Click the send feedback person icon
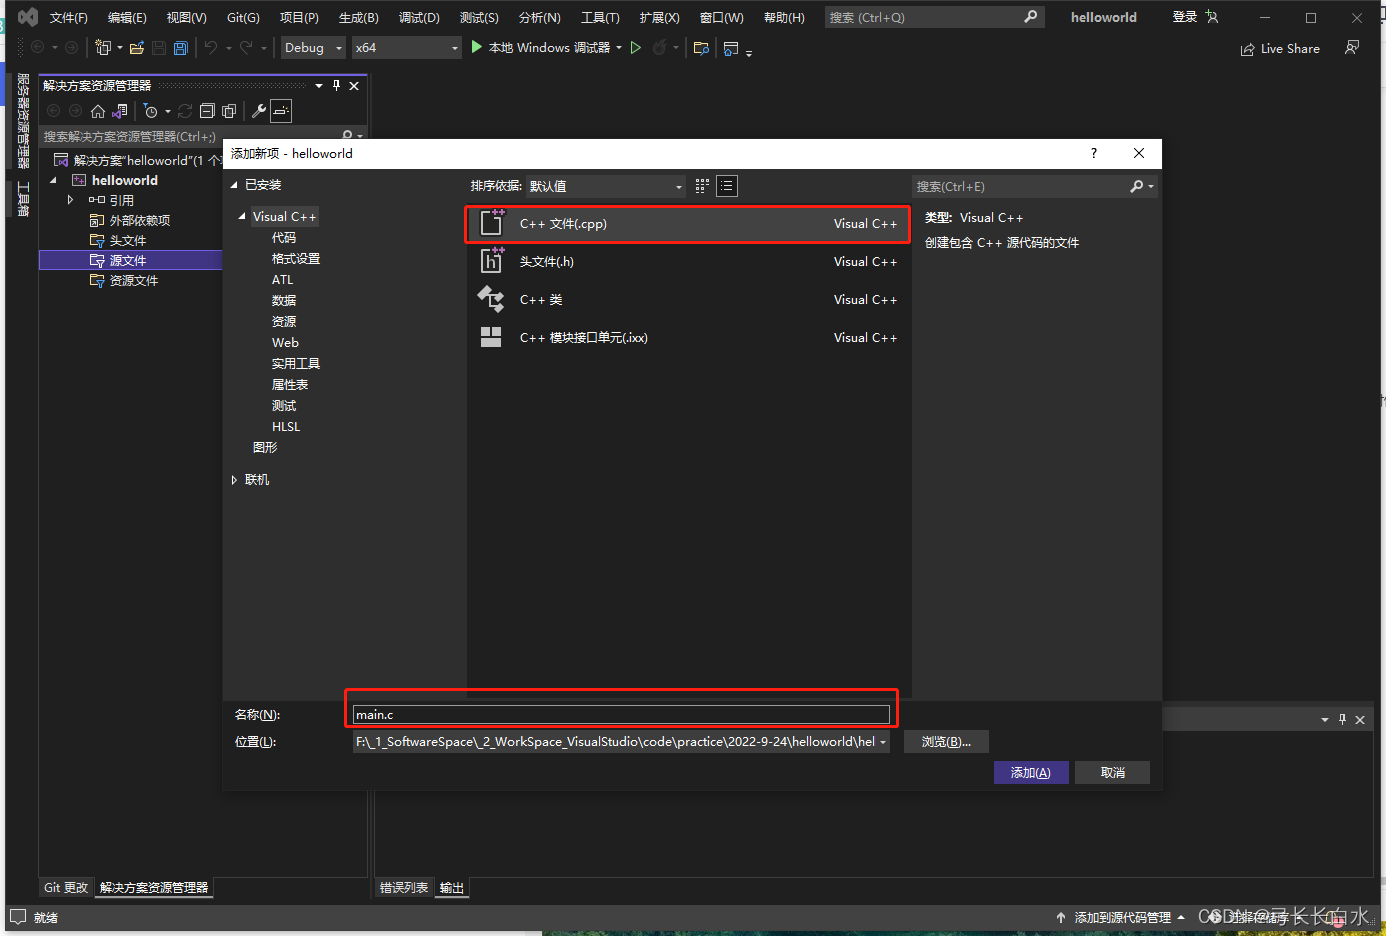The image size is (1386, 936). point(1352,48)
